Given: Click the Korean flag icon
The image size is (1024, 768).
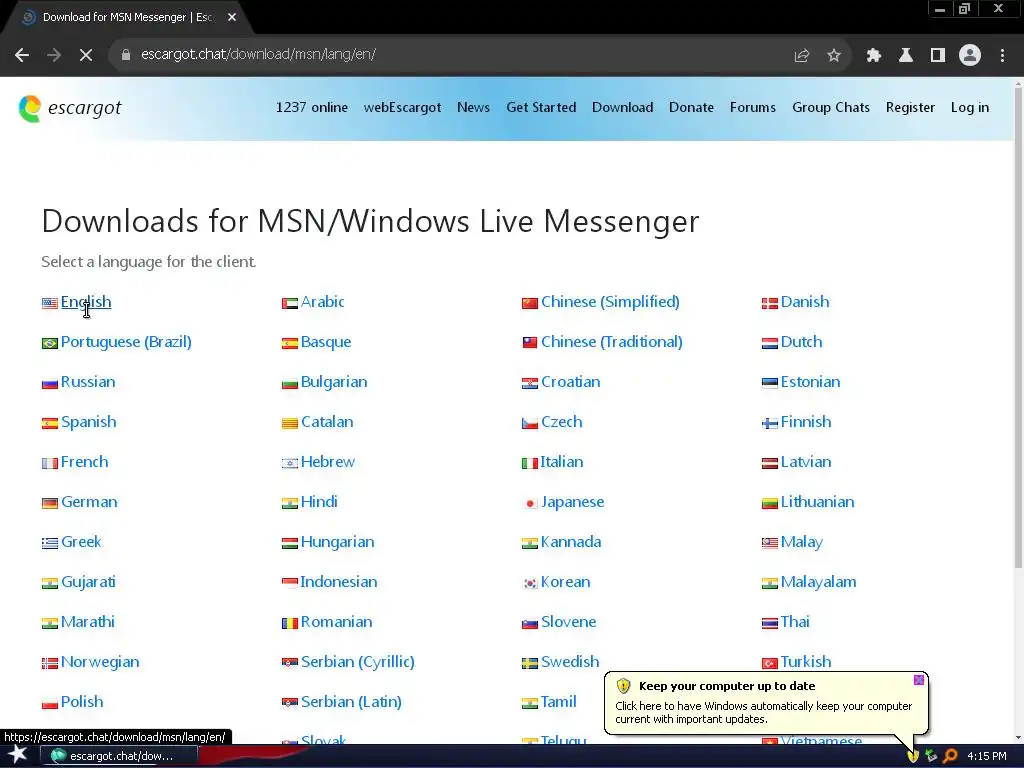Looking at the screenshot, I should [x=530, y=583].
